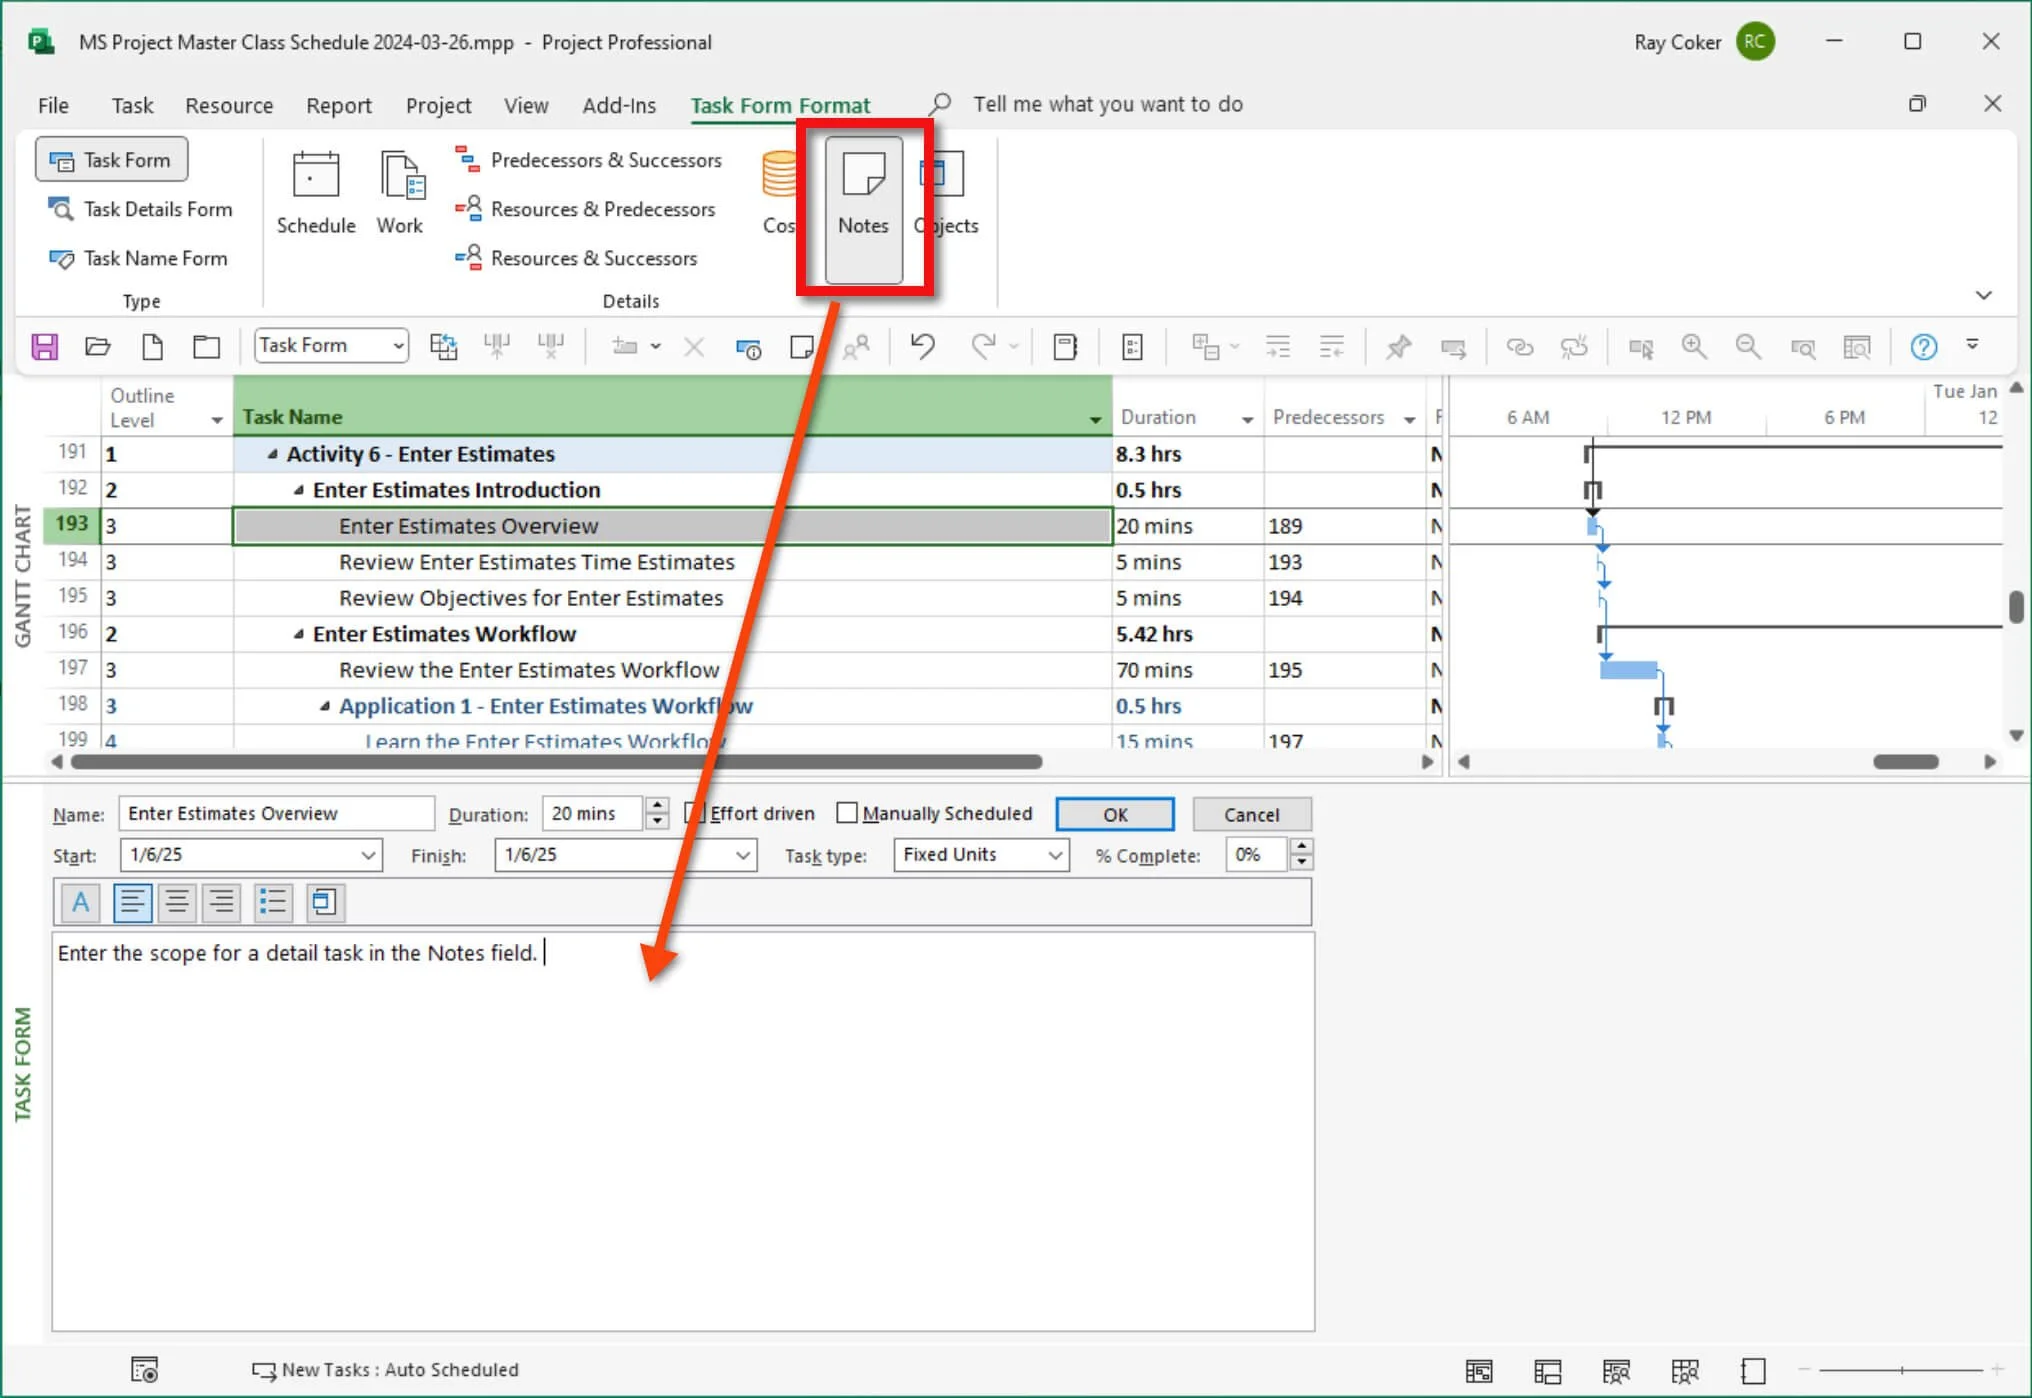Open the Start date dropdown
Viewport: 2032px width, 1398px height.
point(367,855)
